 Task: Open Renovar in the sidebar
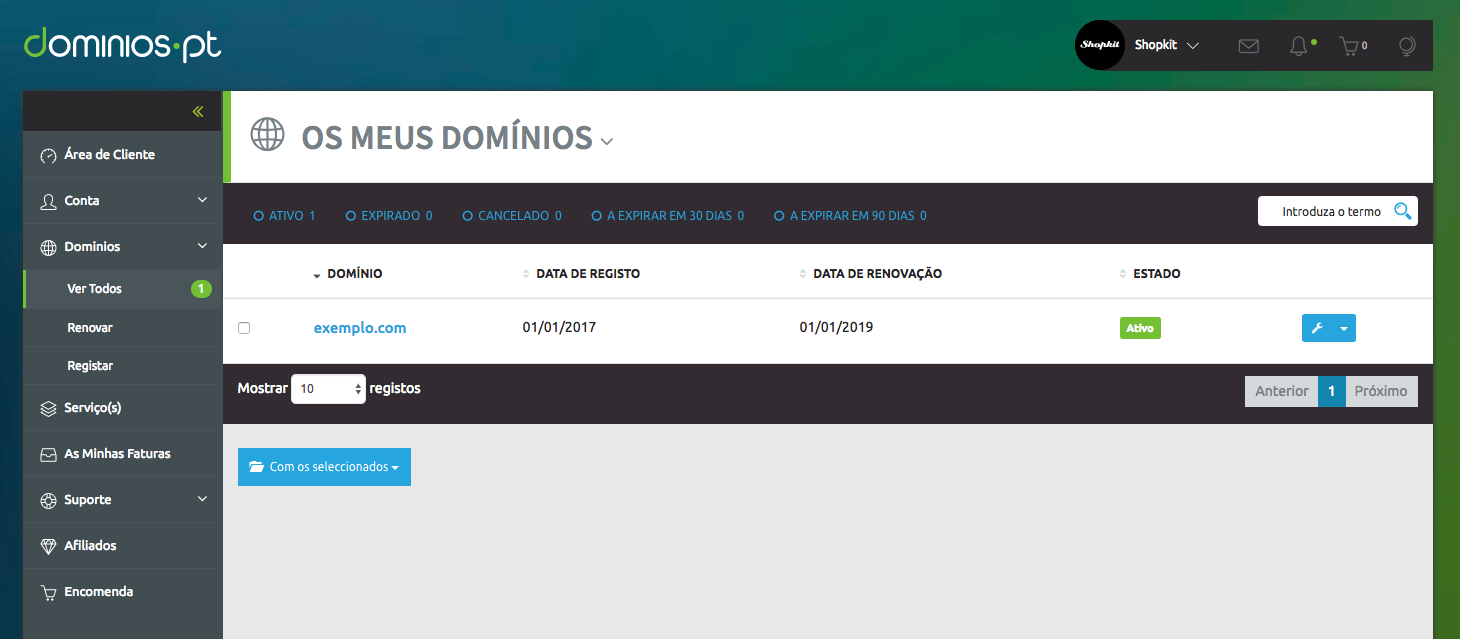90,328
